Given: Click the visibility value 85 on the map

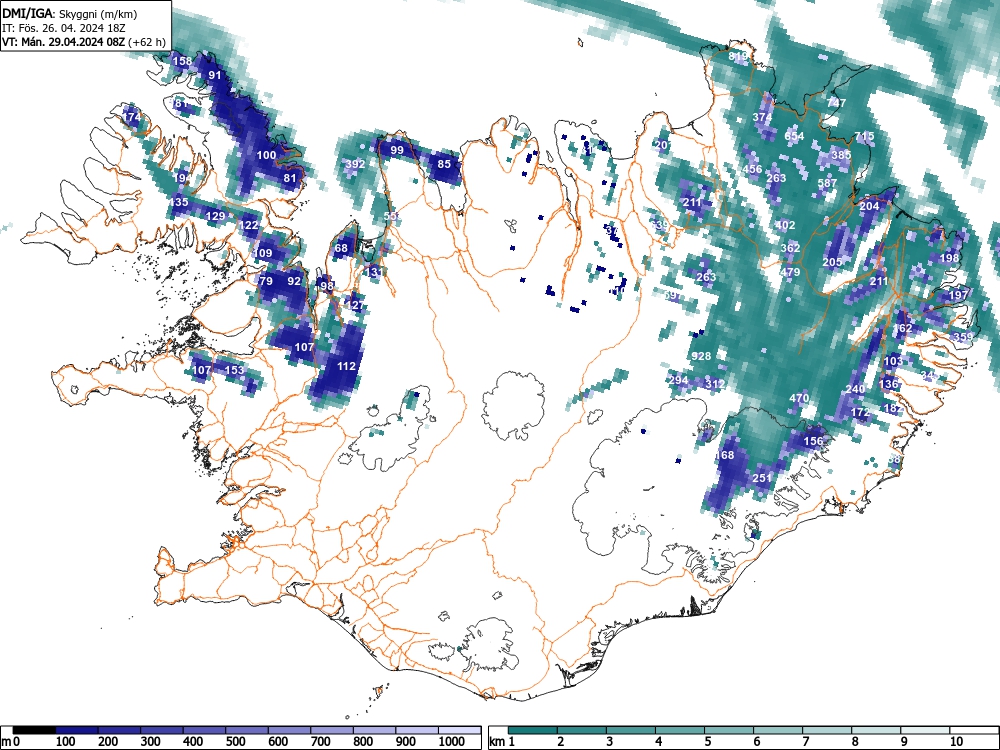Looking at the screenshot, I should [x=444, y=164].
